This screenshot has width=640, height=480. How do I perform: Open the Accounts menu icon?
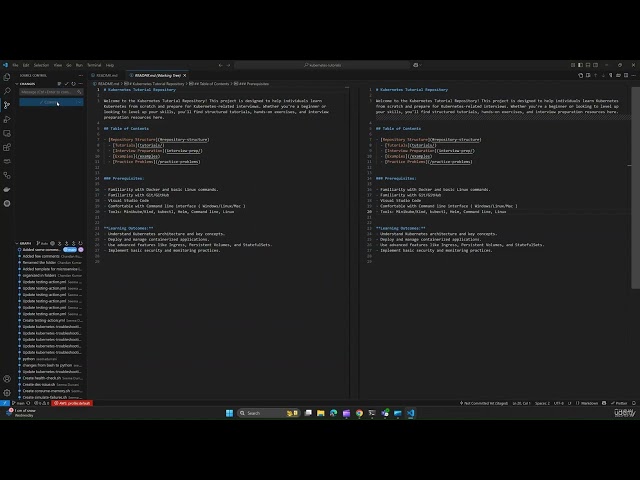(x=7, y=379)
